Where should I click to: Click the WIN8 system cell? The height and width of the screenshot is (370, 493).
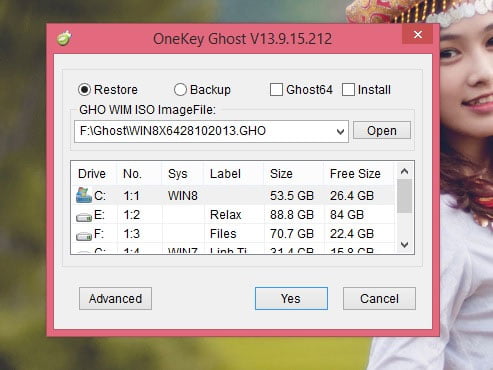tap(183, 196)
